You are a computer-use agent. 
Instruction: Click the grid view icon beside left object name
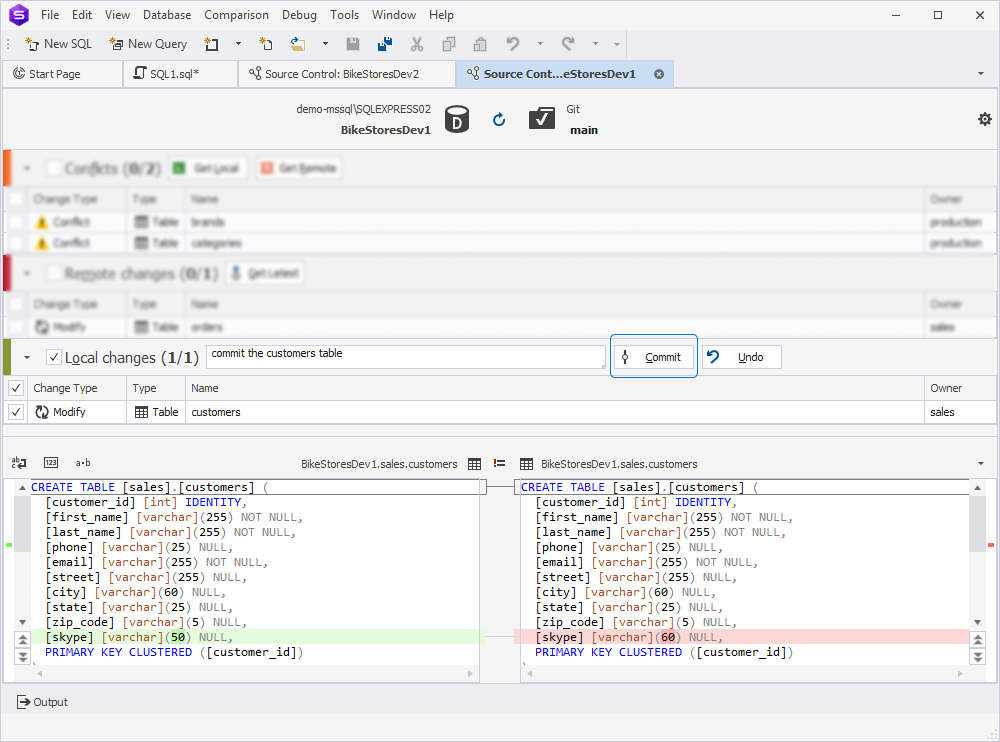click(x=474, y=464)
